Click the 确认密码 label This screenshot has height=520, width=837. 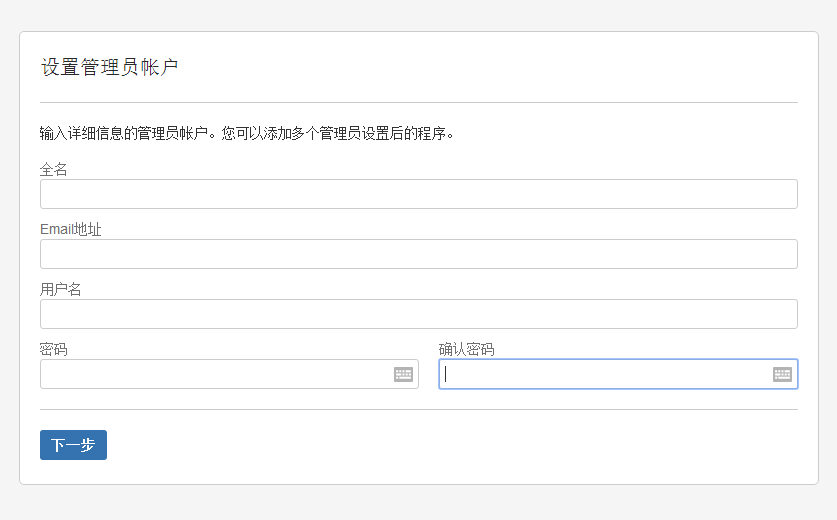(467, 349)
